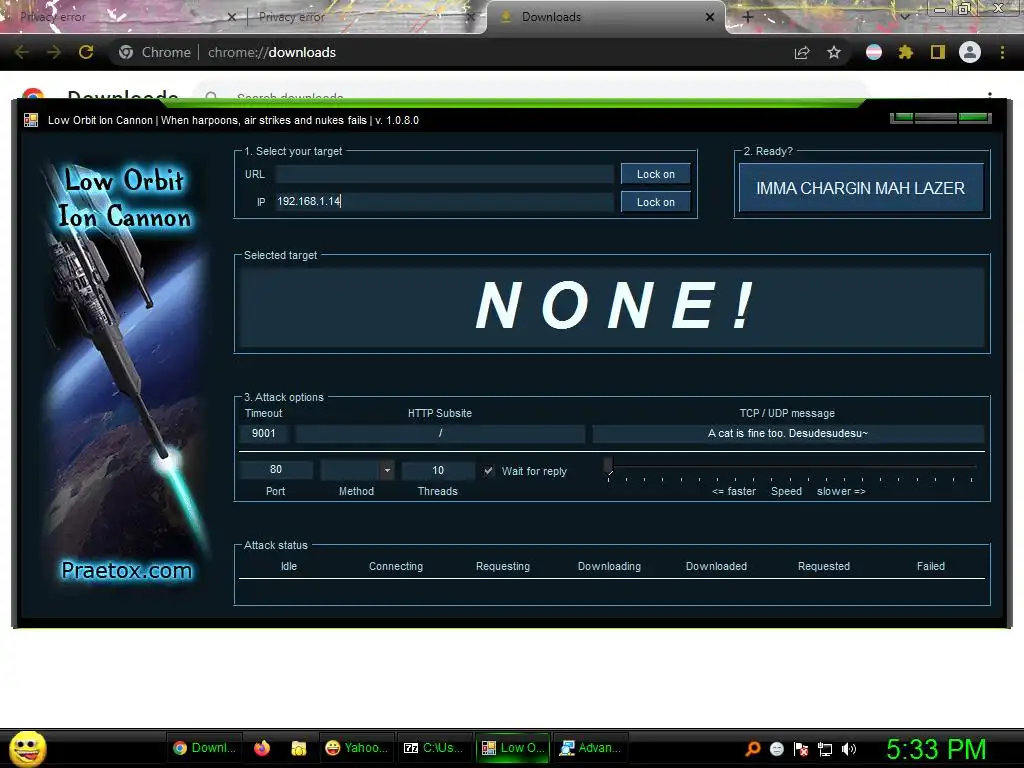Open the Chrome profile avatar
This screenshot has width=1024, height=768.
[x=970, y=52]
